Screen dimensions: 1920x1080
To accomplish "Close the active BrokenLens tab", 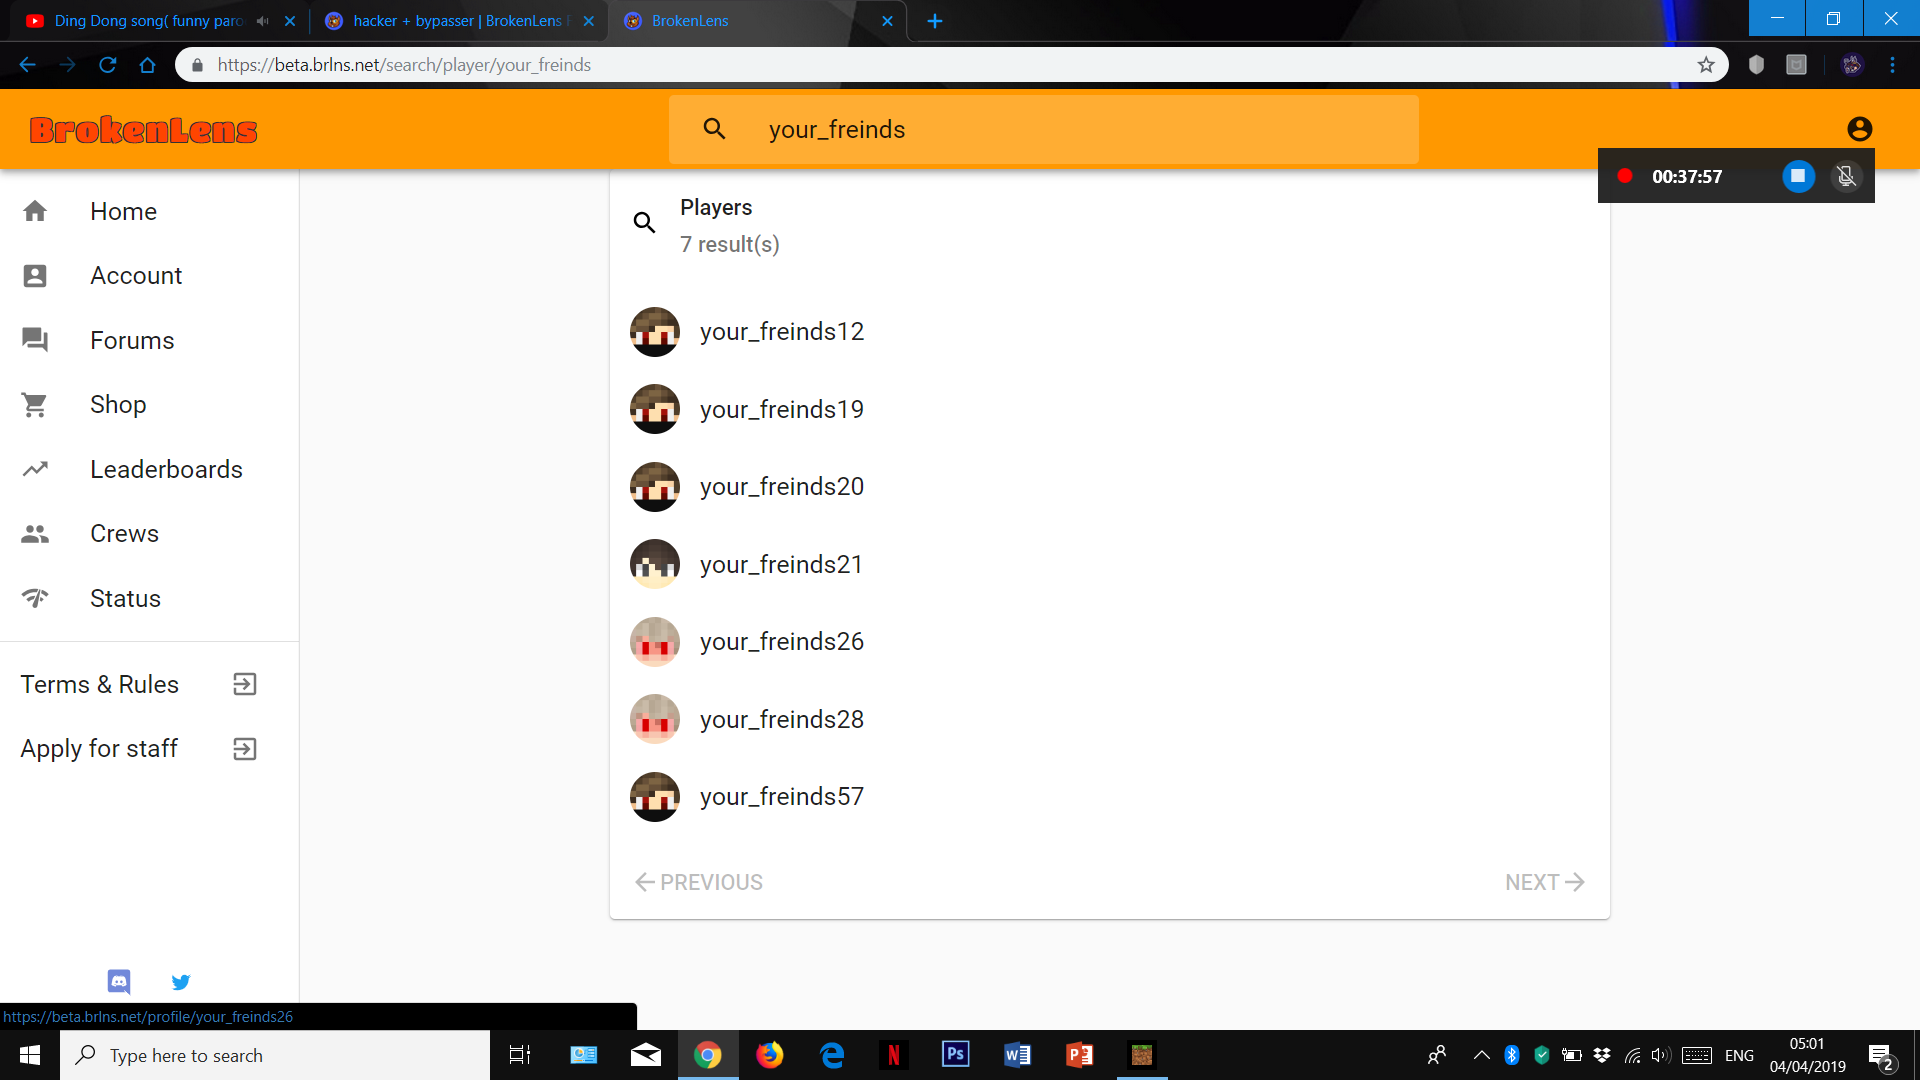I will click(x=887, y=21).
